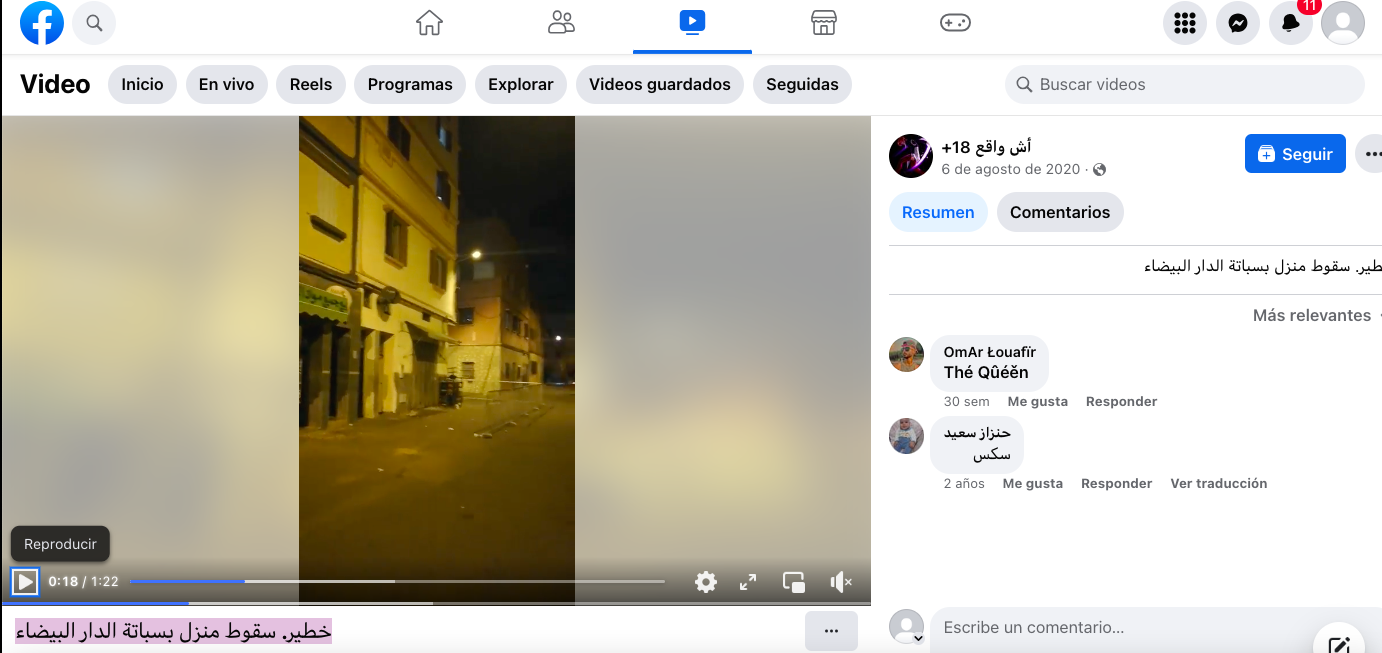The height and width of the screenshot is (653, 1382).
Task: Open Facebook search magnifier
Action: [x=94, y=23]
